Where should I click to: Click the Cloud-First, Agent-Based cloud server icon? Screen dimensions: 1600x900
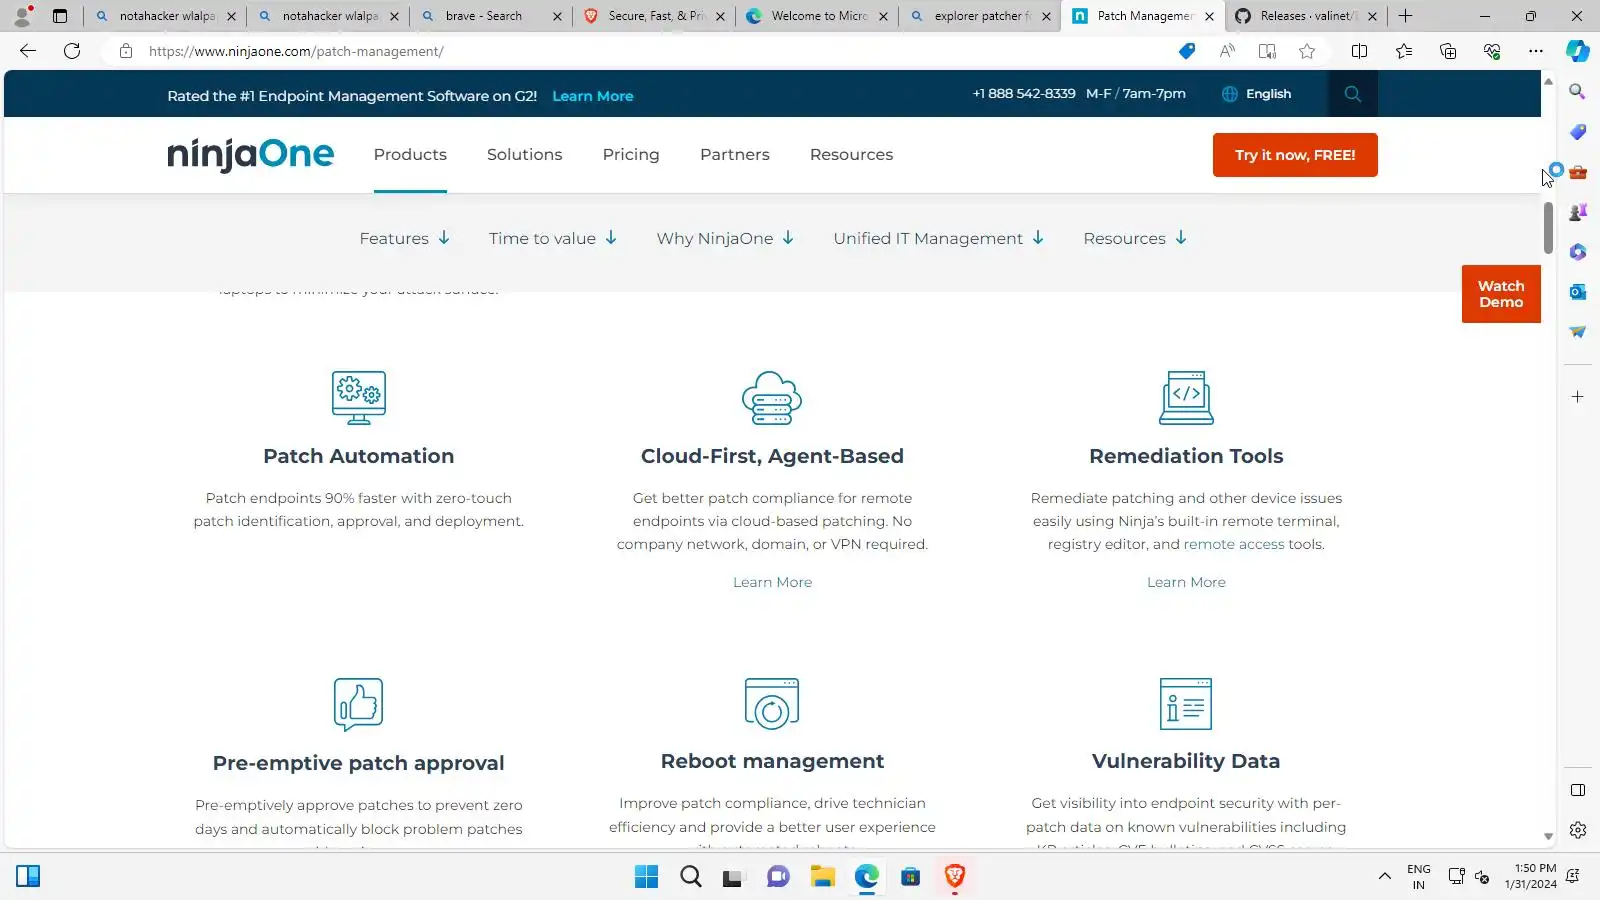[772, 398]
